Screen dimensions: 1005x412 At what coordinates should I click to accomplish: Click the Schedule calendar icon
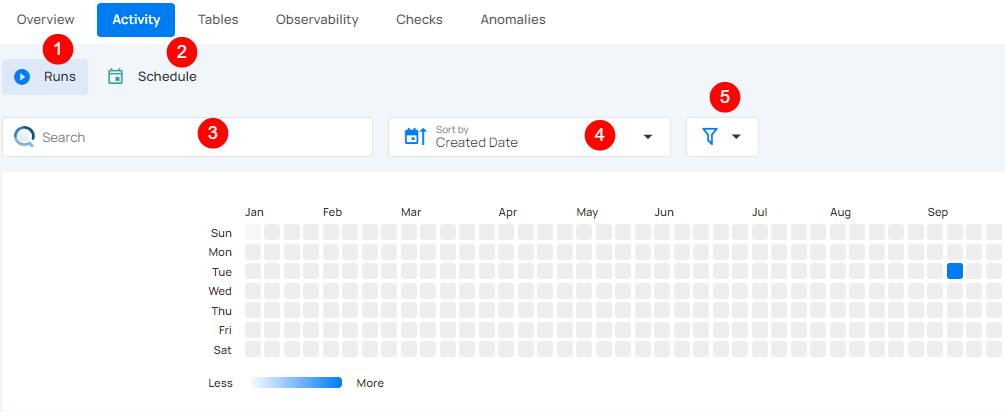[x=116, y=77]
